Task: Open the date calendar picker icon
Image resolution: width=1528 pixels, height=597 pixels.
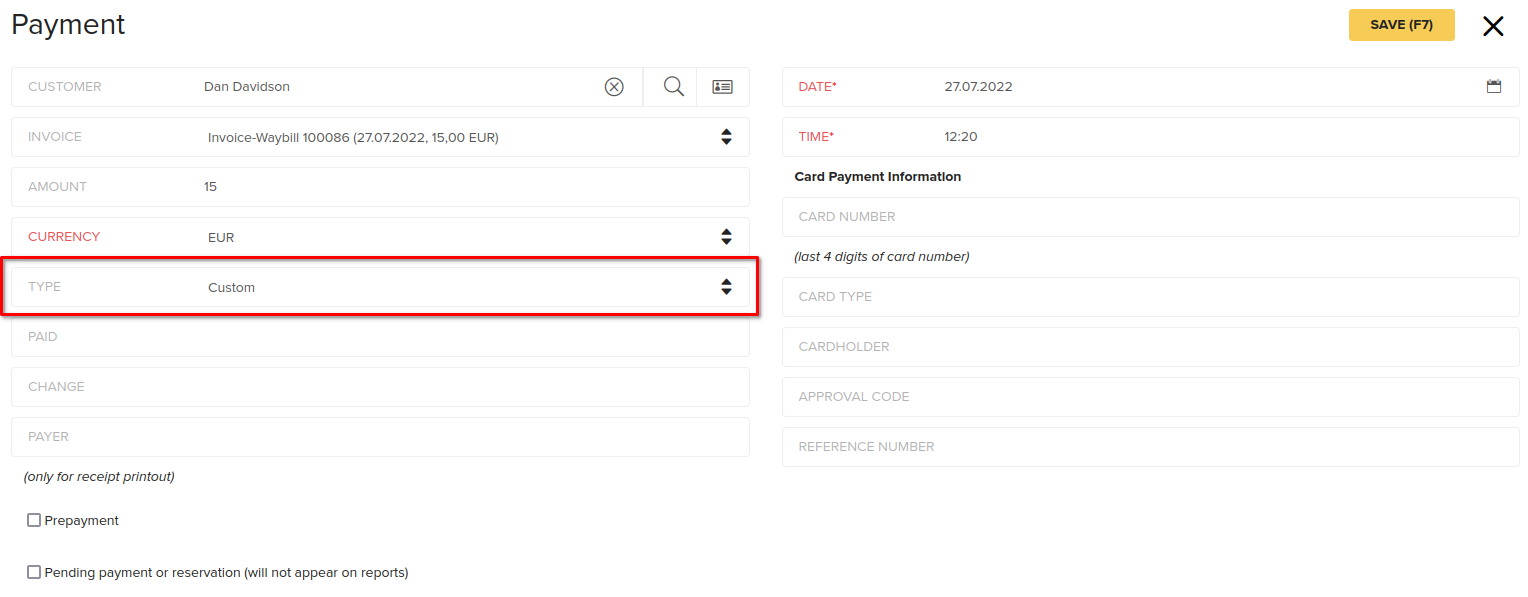Action: tap(1494, 87)
